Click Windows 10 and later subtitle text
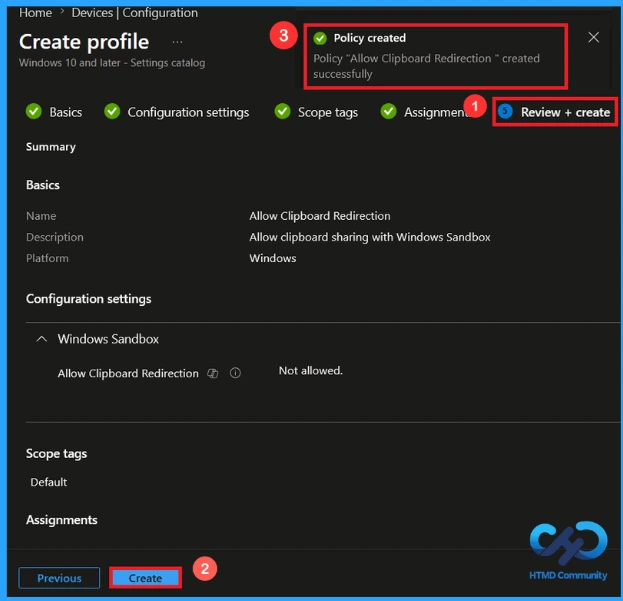623x601 pixels. (112, 63)
